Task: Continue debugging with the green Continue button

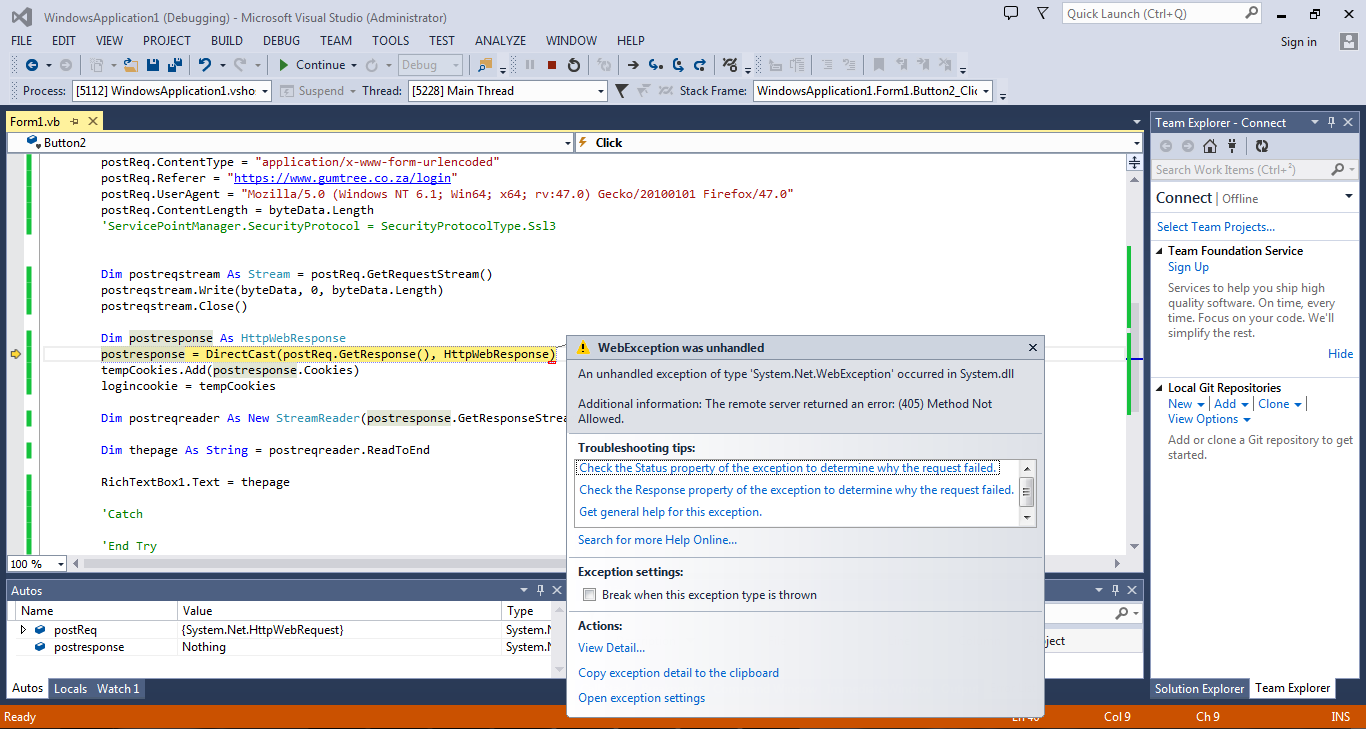Action: (x=311, y=65)
